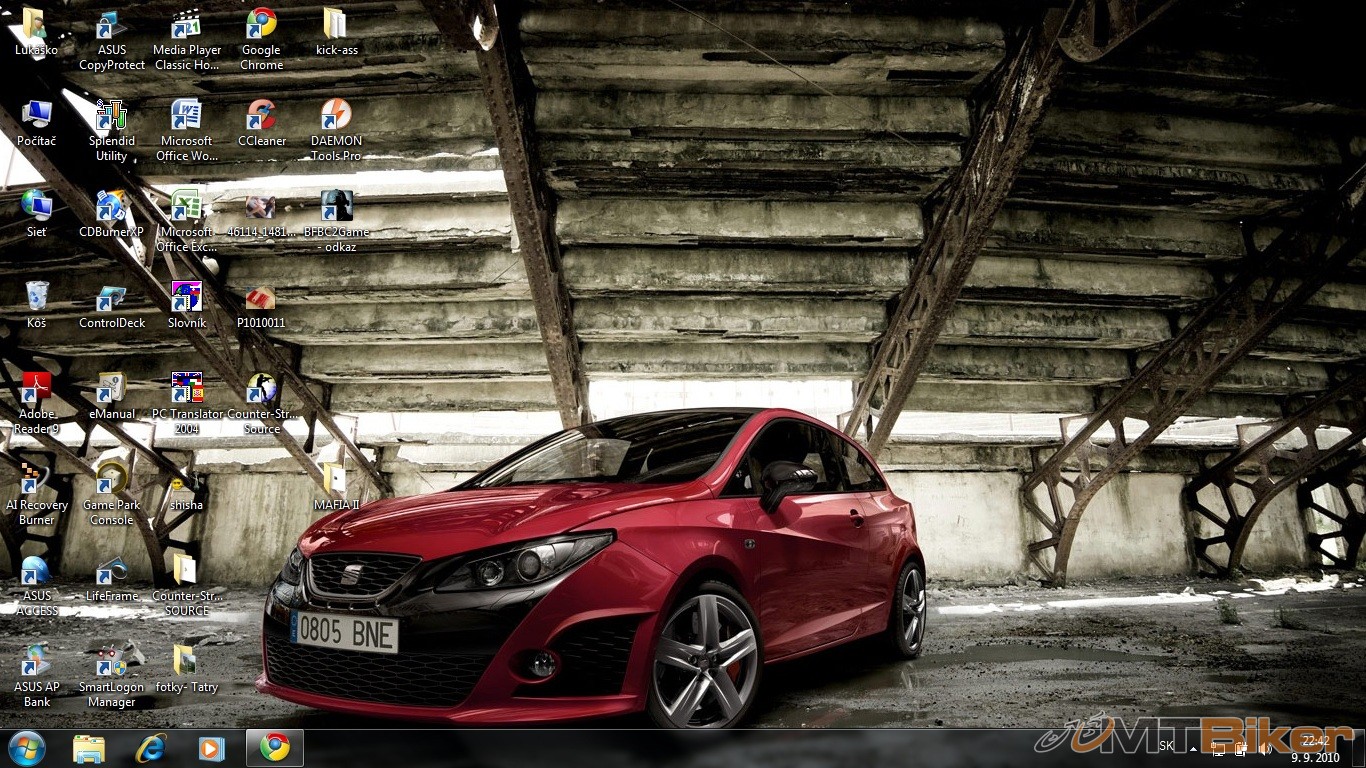
Task: Open the Google Chrome desktop shortcut
Action: [261, 26]
